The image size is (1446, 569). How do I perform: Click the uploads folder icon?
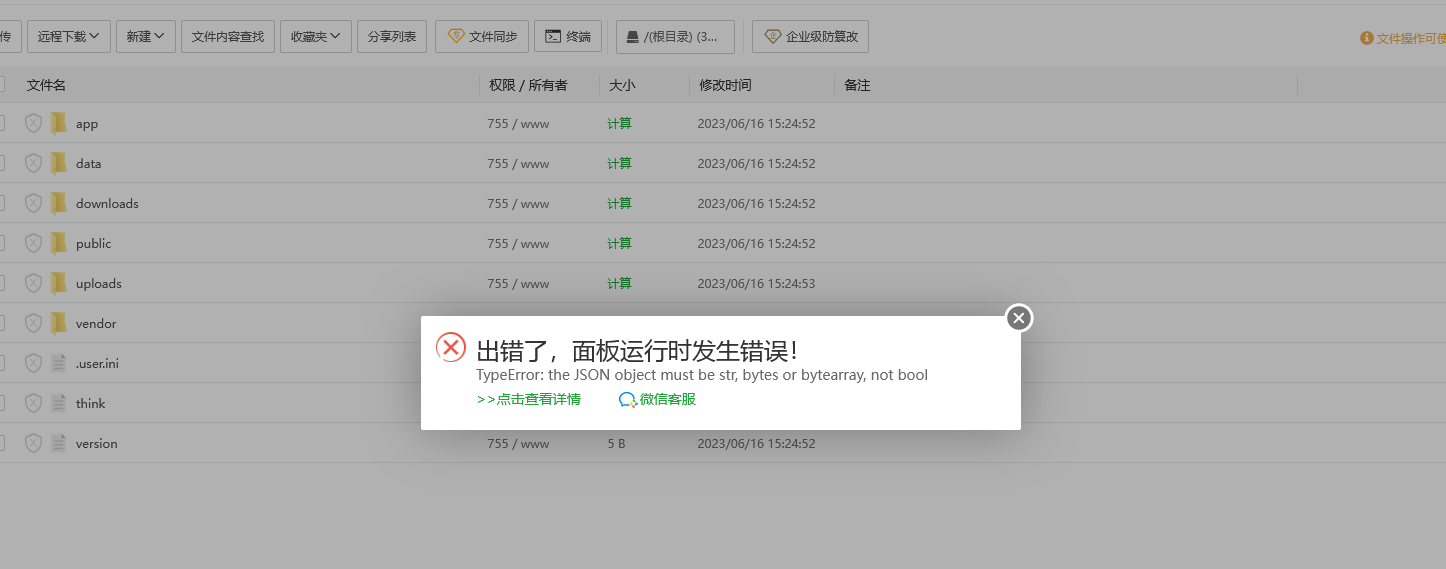coord(59,283)
